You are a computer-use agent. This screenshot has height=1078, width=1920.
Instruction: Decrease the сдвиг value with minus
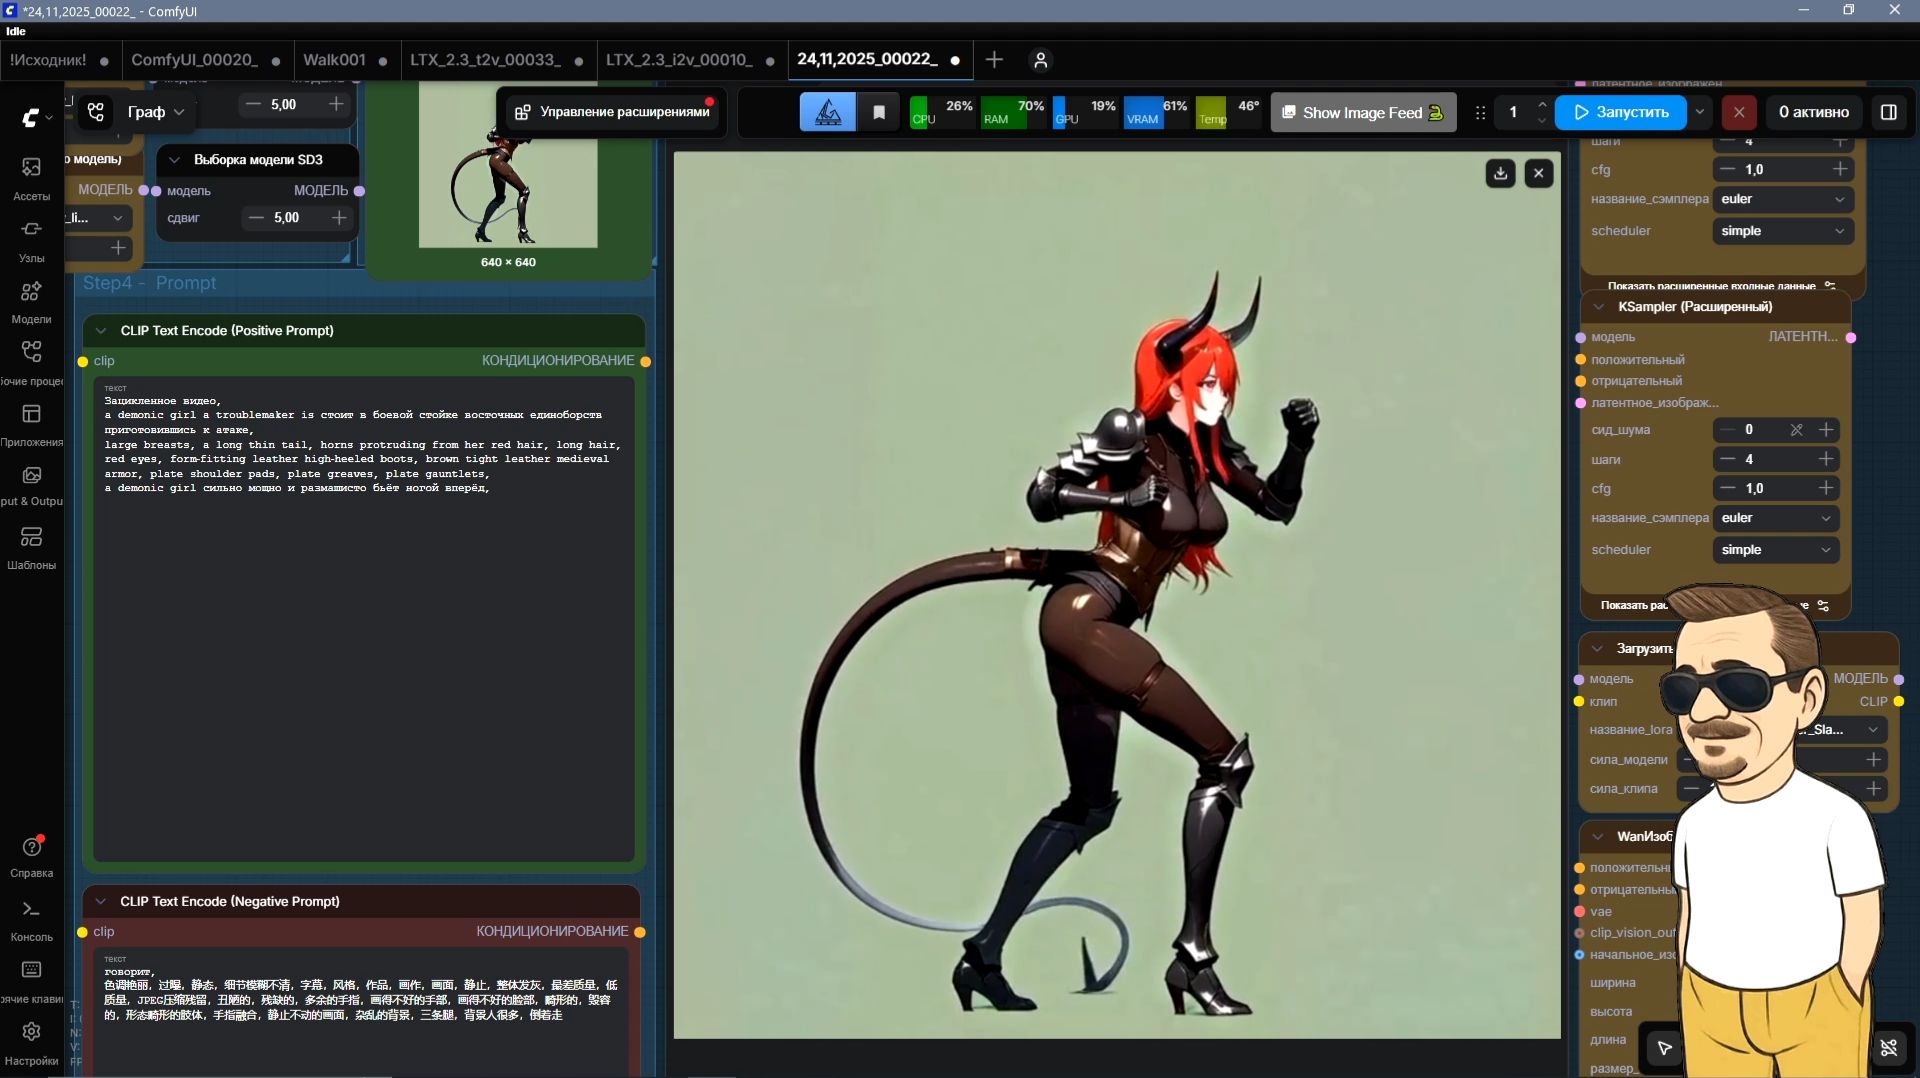(256, 218)
